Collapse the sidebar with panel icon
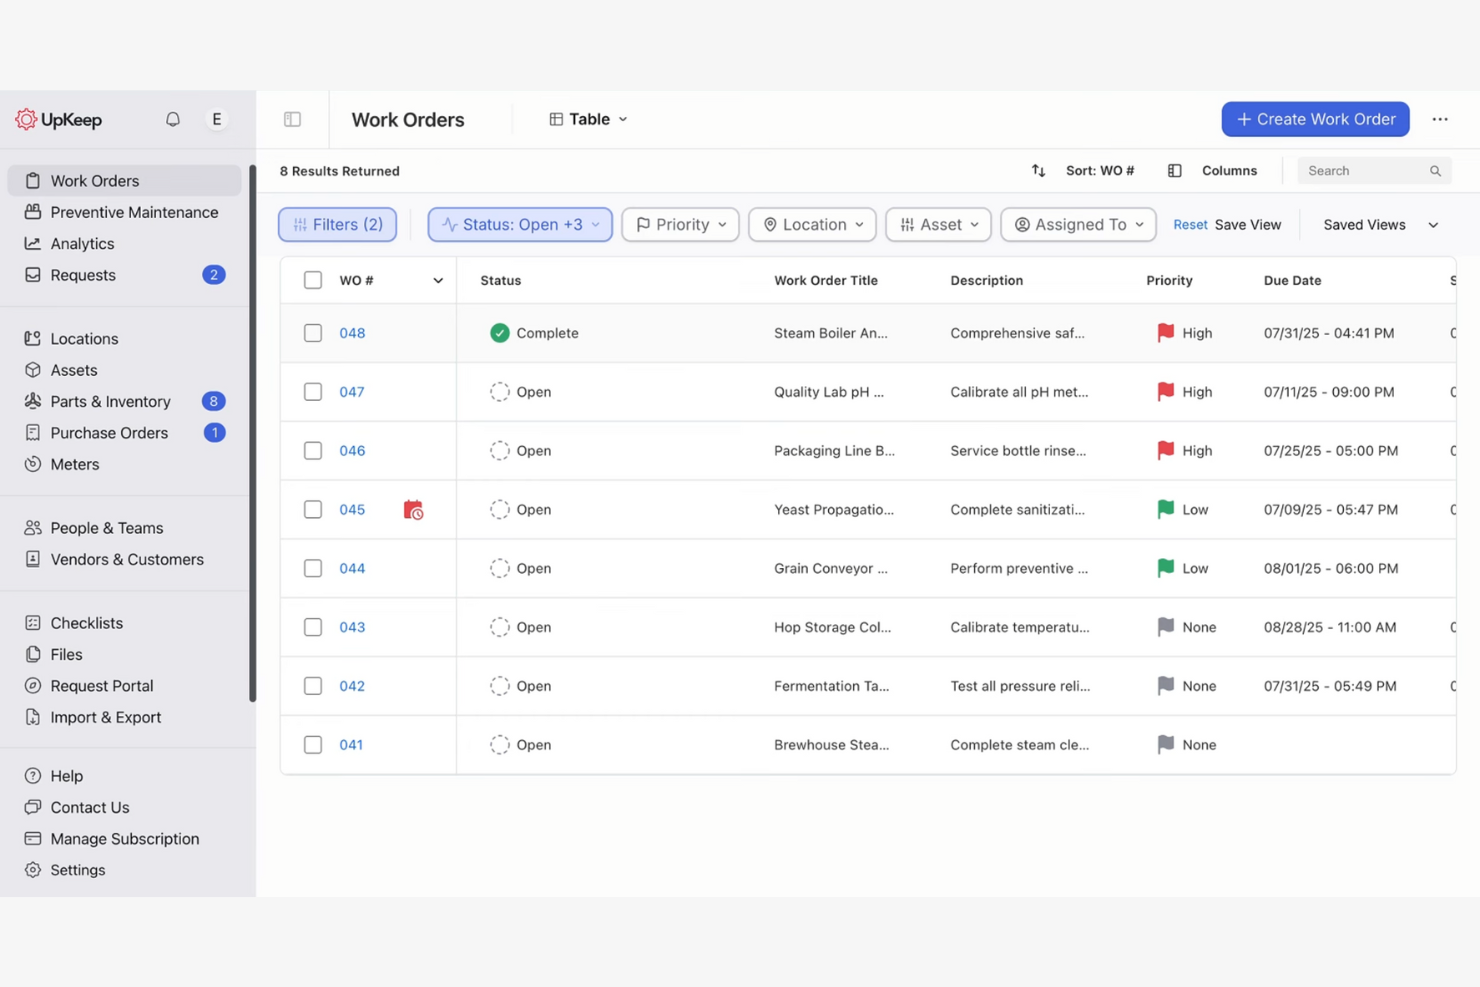The height and width of the screenshot is (987, 1480). click(292, 119)
